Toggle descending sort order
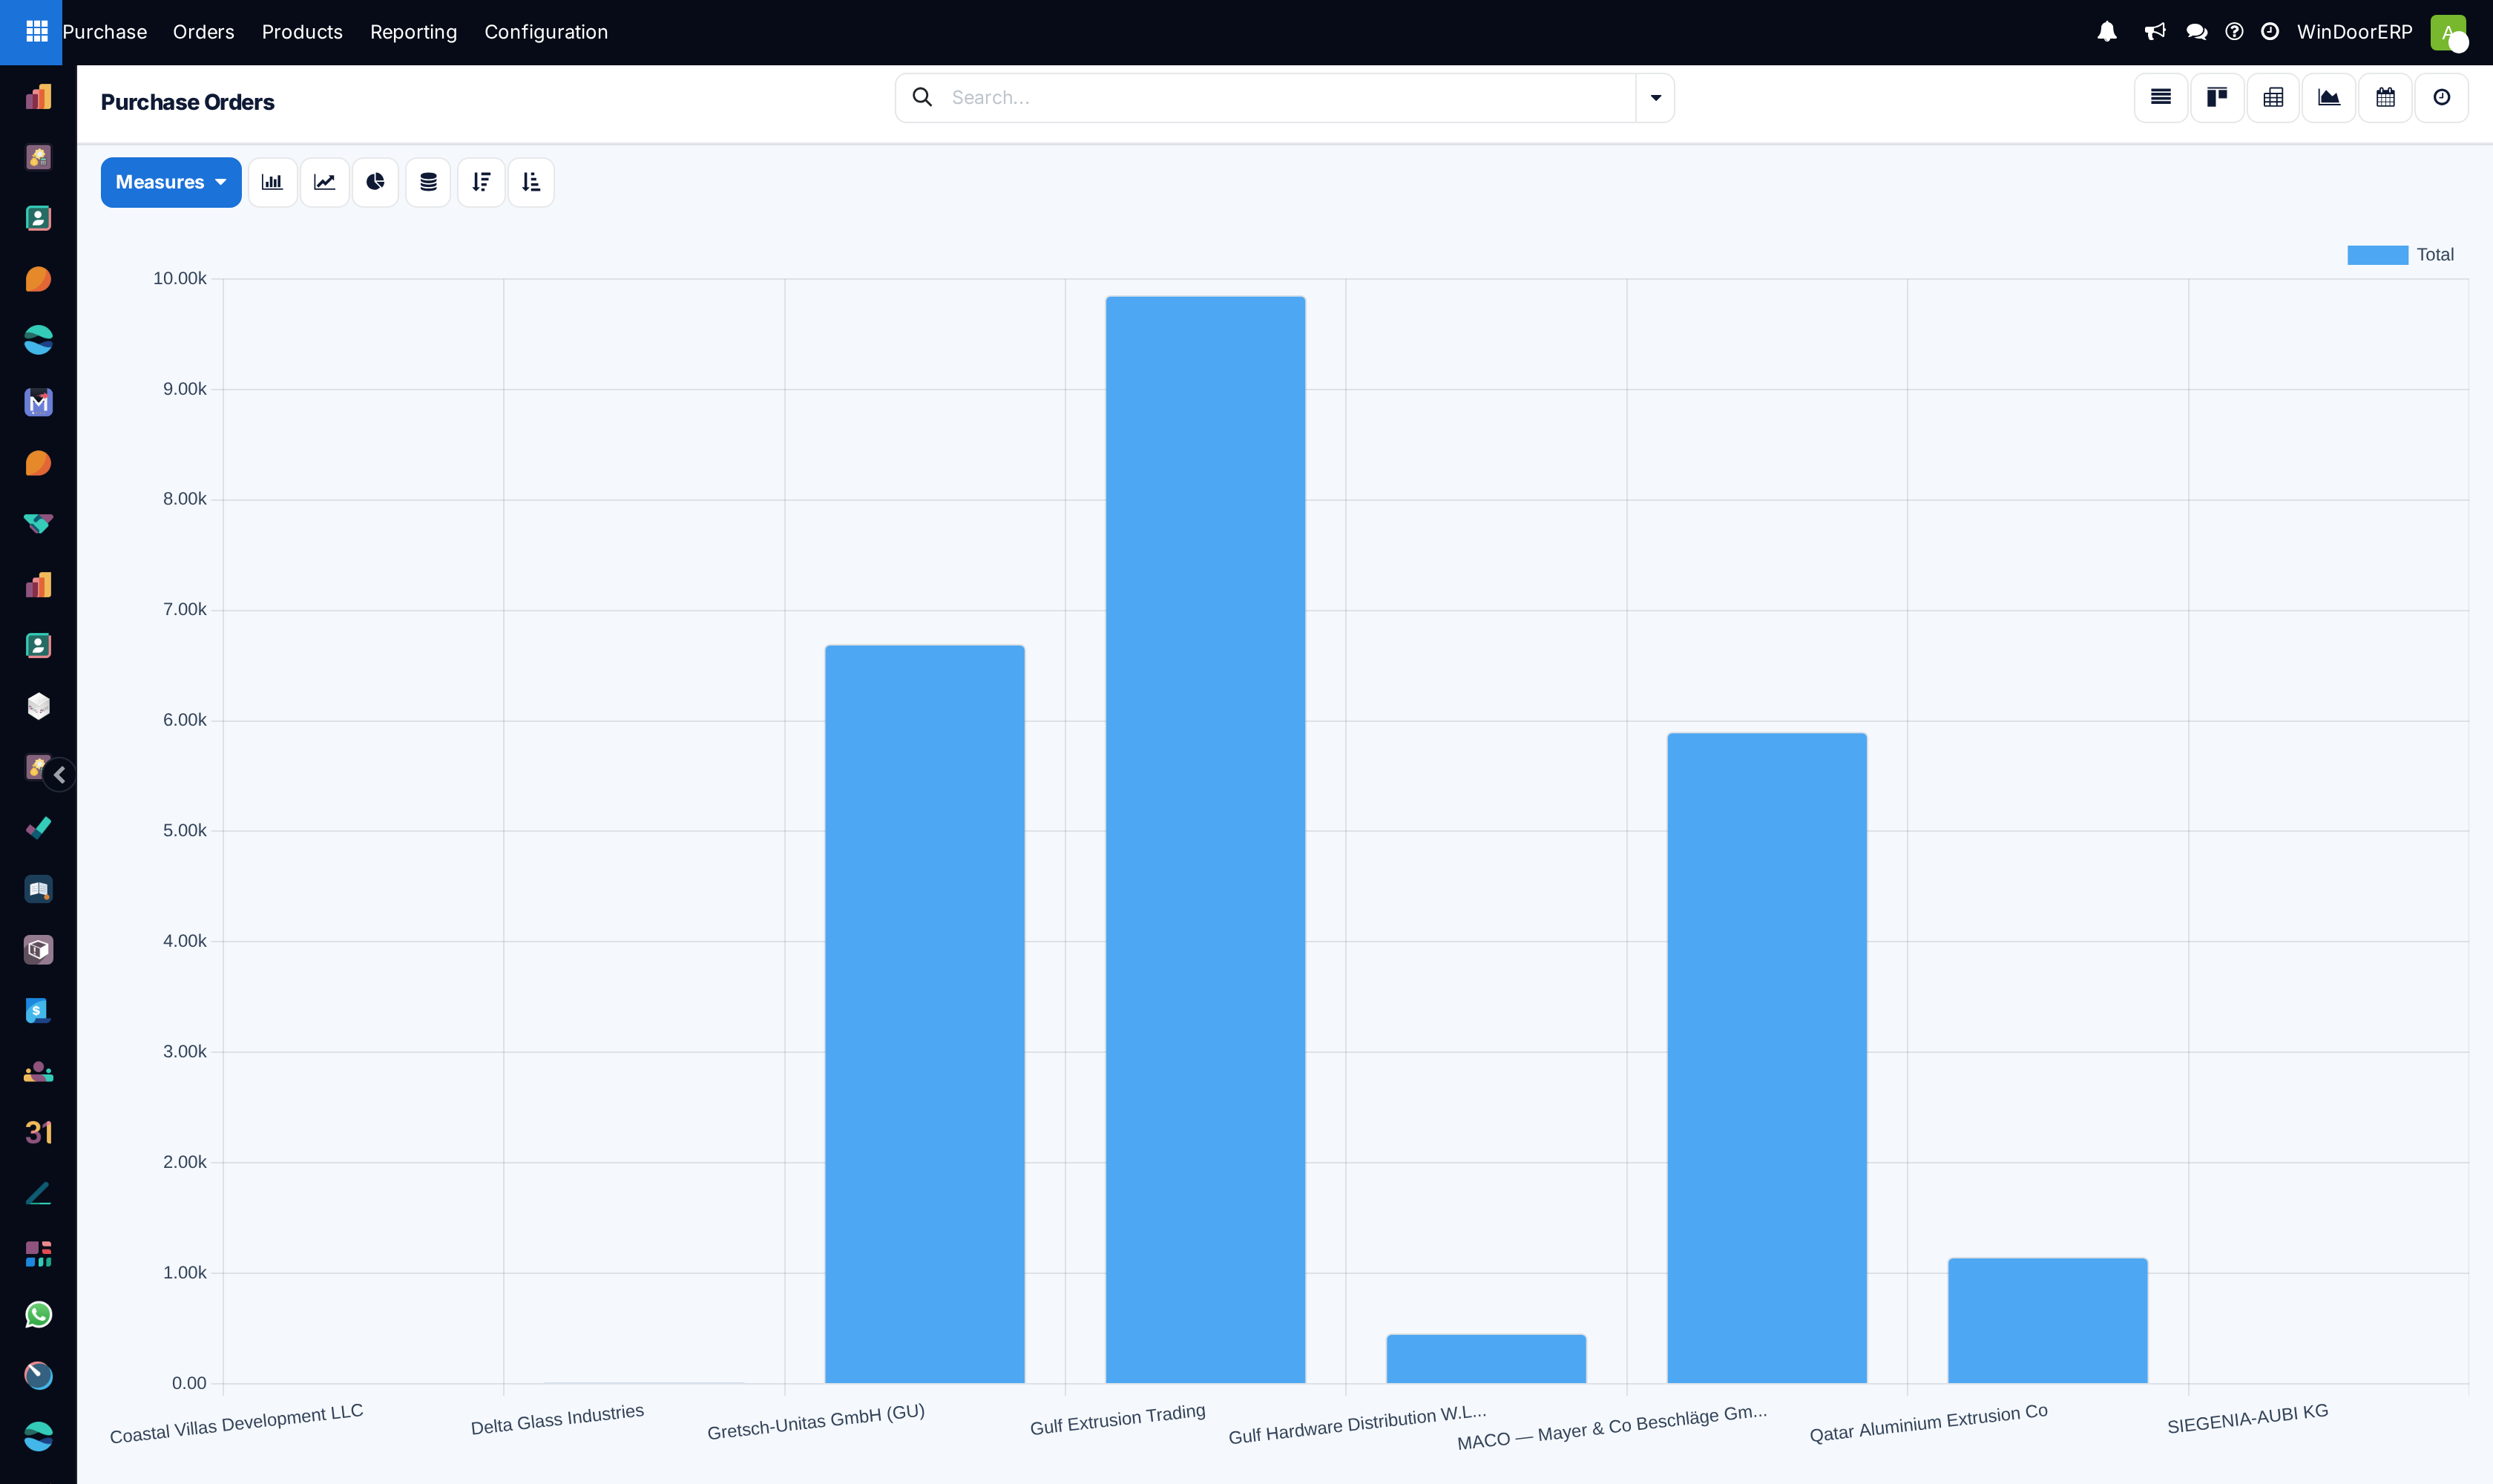This screenshot has height=1484, width=2493. coord(481,182)
